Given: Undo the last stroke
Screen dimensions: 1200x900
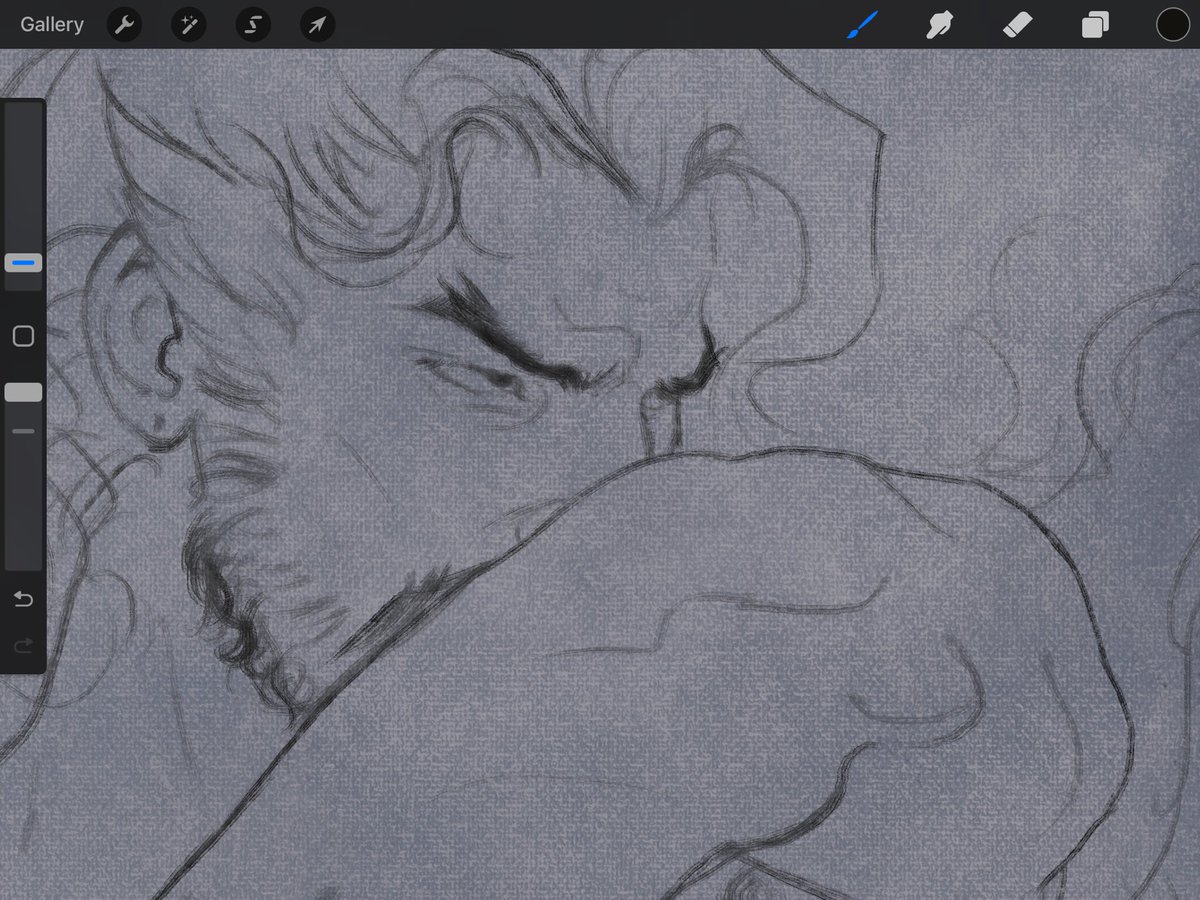Looking at the screenshot, I should 23,599.
